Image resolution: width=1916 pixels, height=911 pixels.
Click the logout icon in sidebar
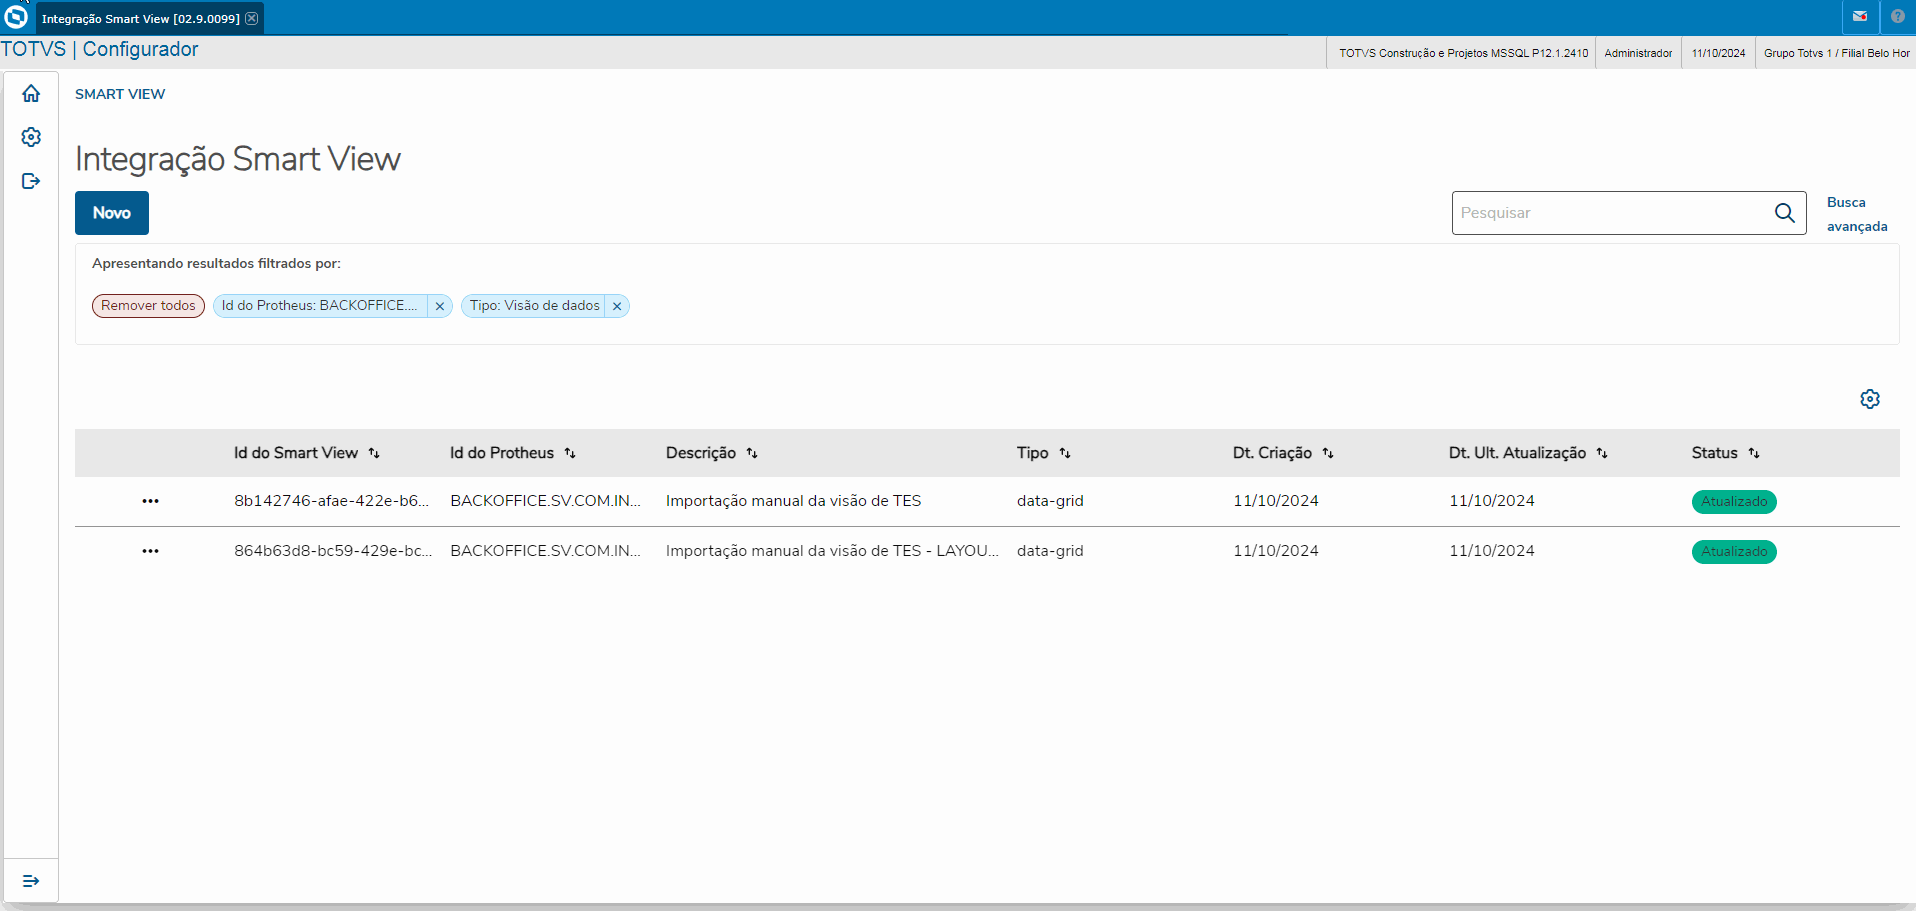[x=31, y=181]
